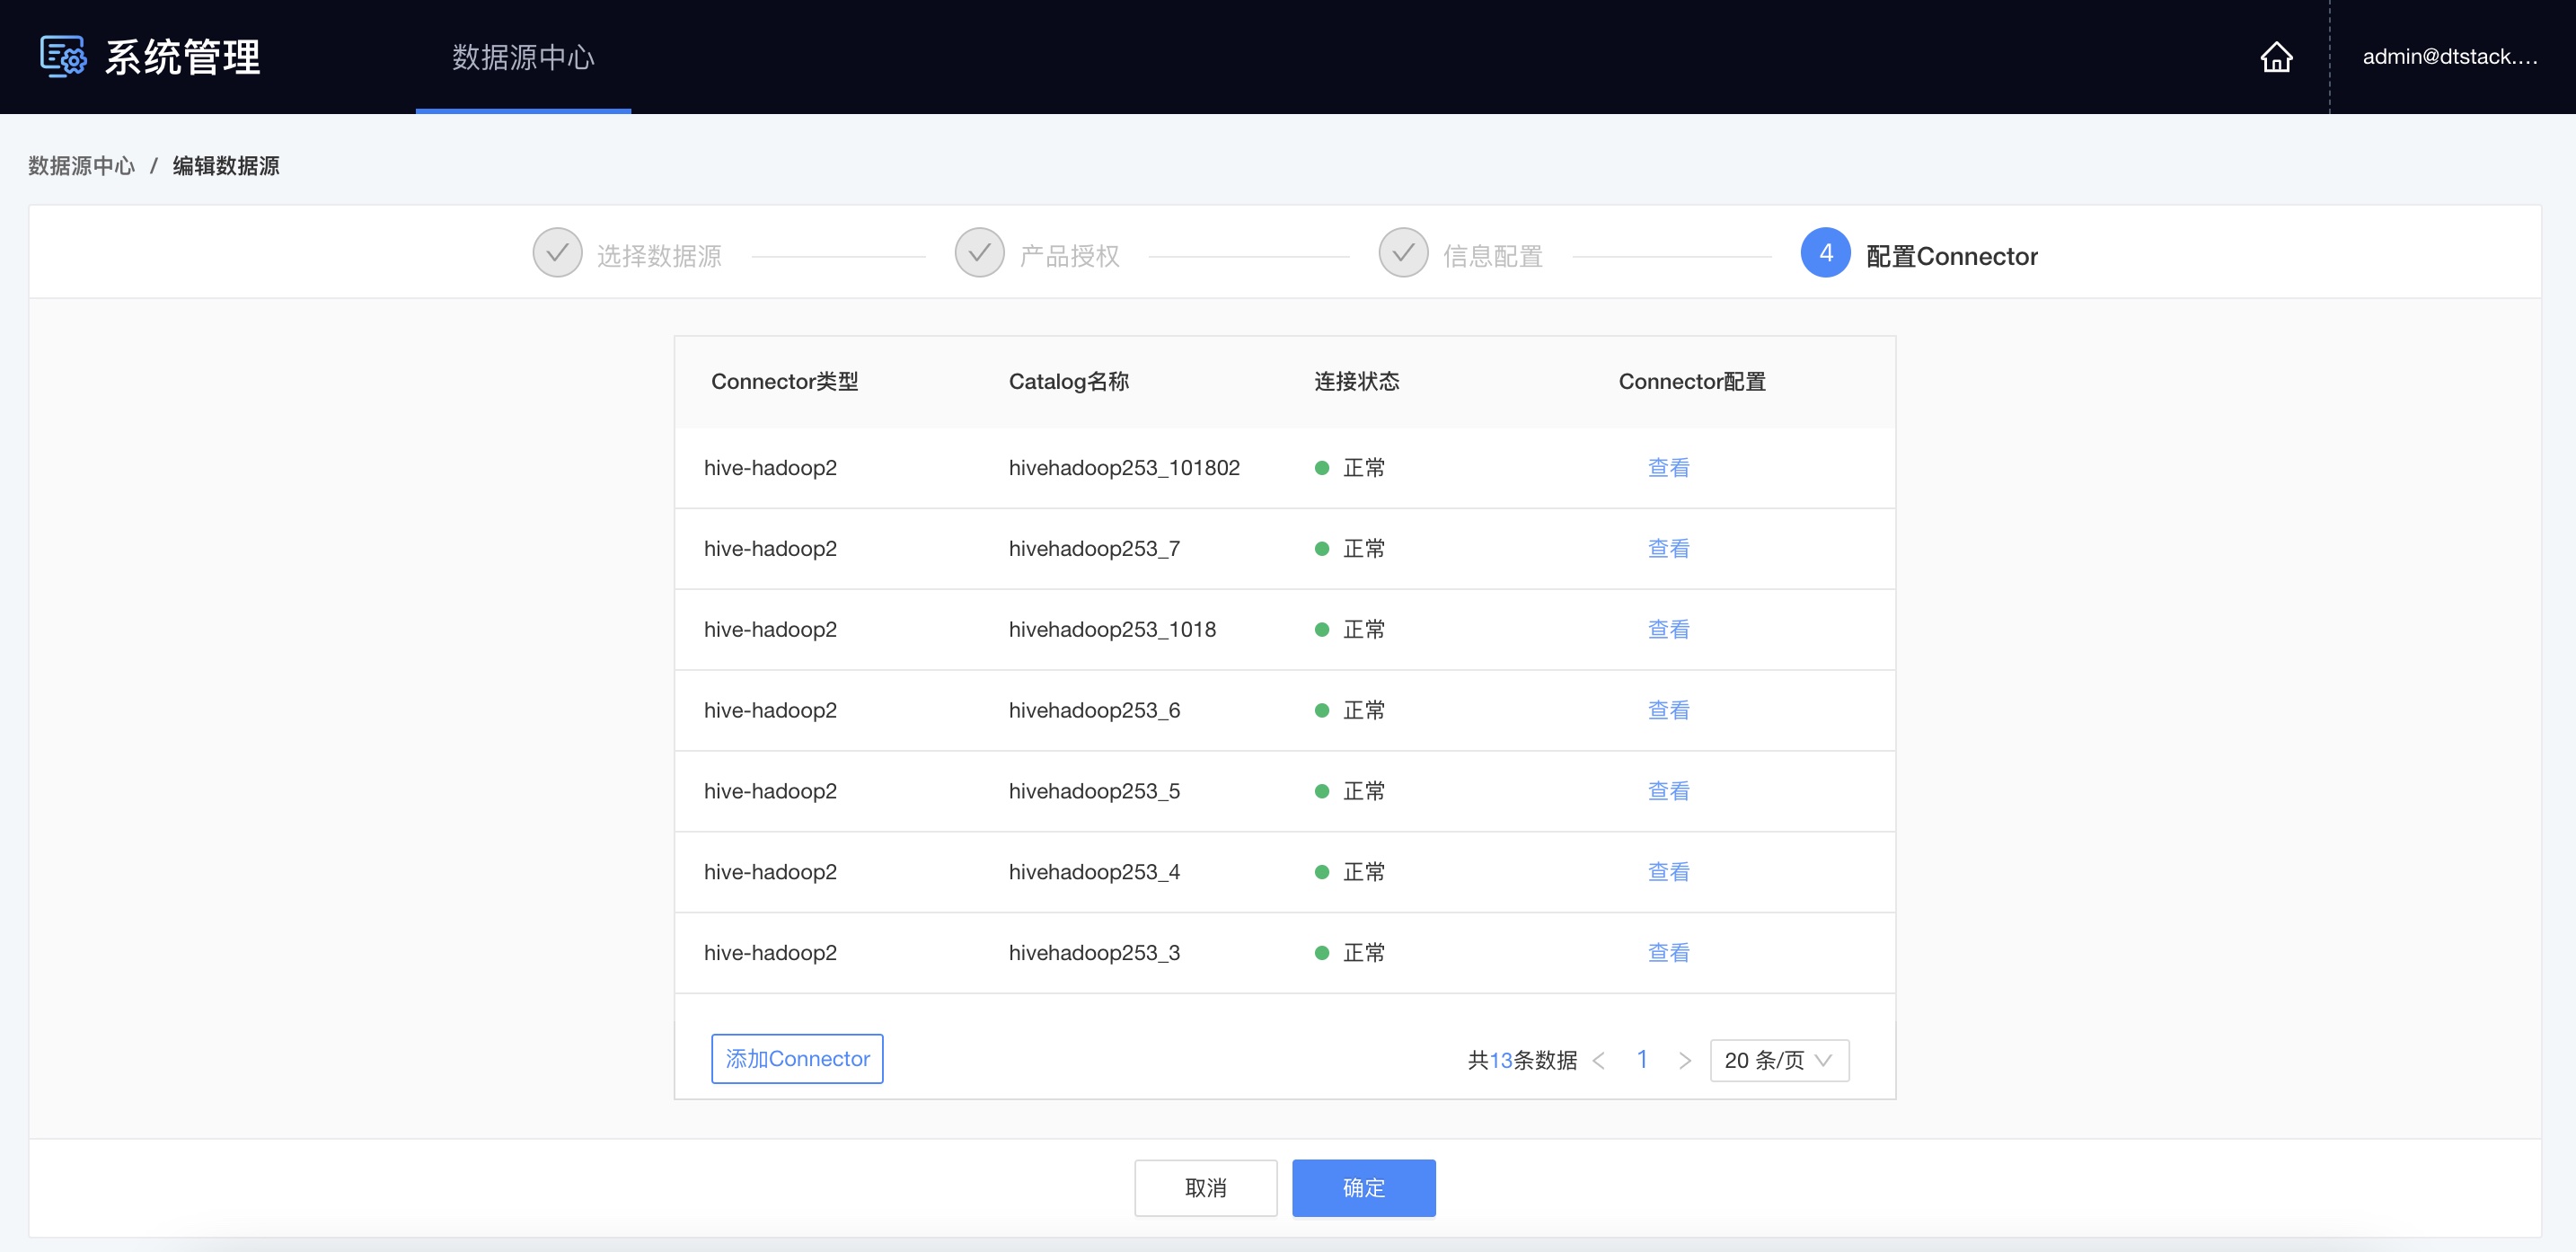The height and width of the screenshot is (1252, 2576).
Task: Click the 选择数据源 step checkmark icon
Action: coord(557,253)
